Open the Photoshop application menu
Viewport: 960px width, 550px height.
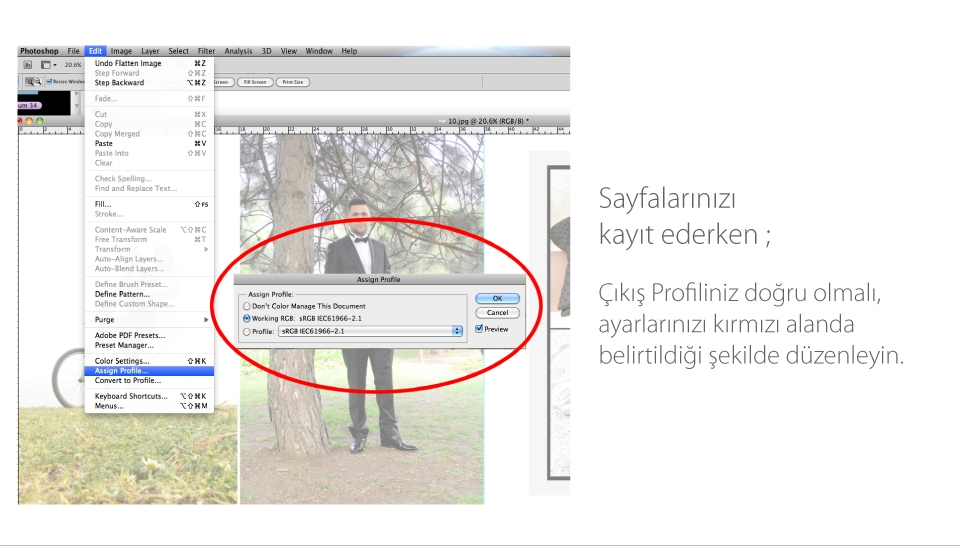[39, 51]
